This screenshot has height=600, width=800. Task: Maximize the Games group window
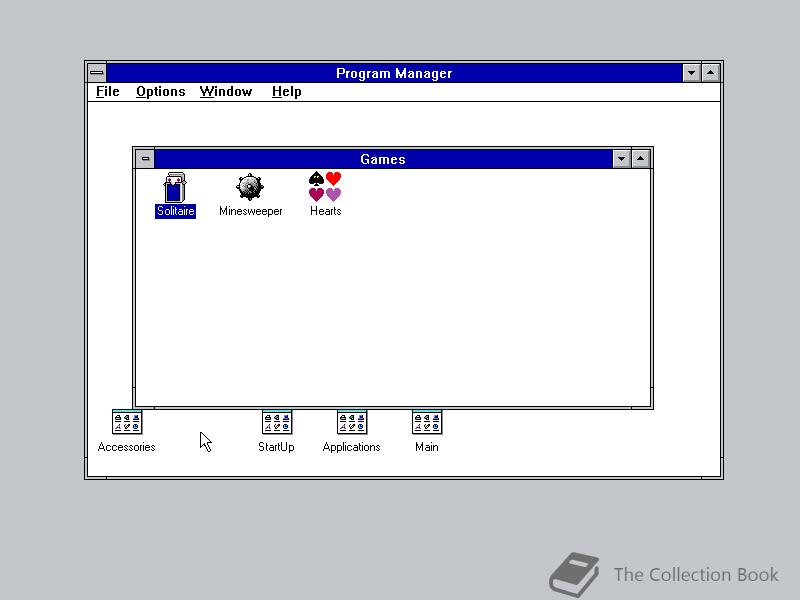[641, 159]
